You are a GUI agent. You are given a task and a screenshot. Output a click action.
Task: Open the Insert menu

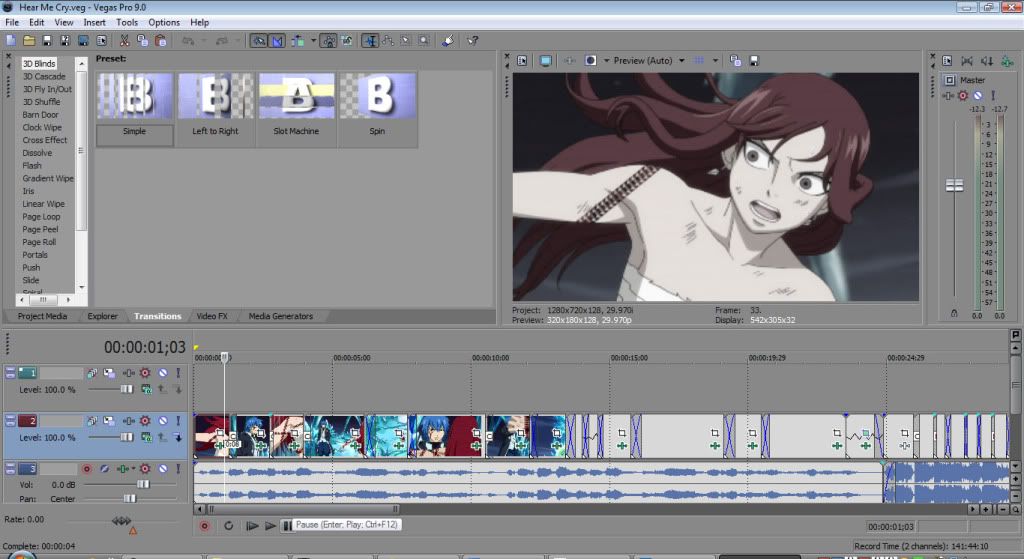pyautogui.click(x=94, y=22)
